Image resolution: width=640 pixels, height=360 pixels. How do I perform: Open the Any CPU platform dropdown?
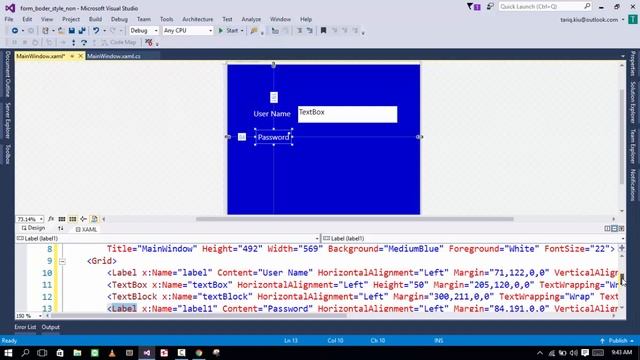click(188, 31)
